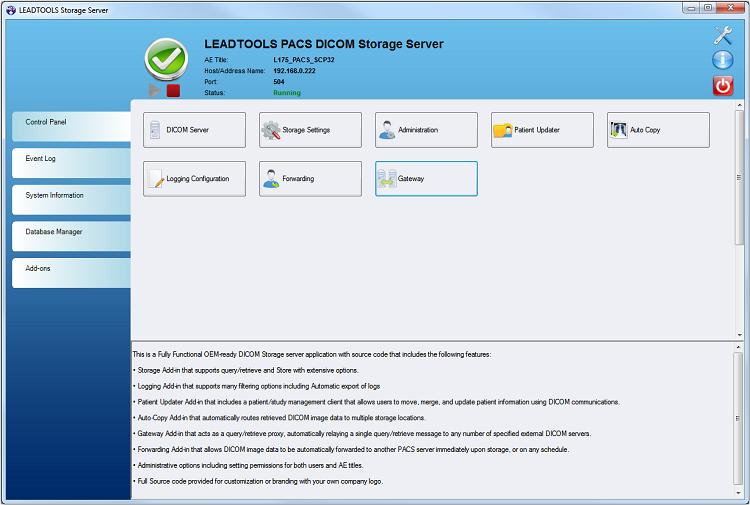Image resolution: width=750 pixels, height=505 pixels.
Task: Click the Patient Updater Add-in description line
Action: [x=376, y=402]
